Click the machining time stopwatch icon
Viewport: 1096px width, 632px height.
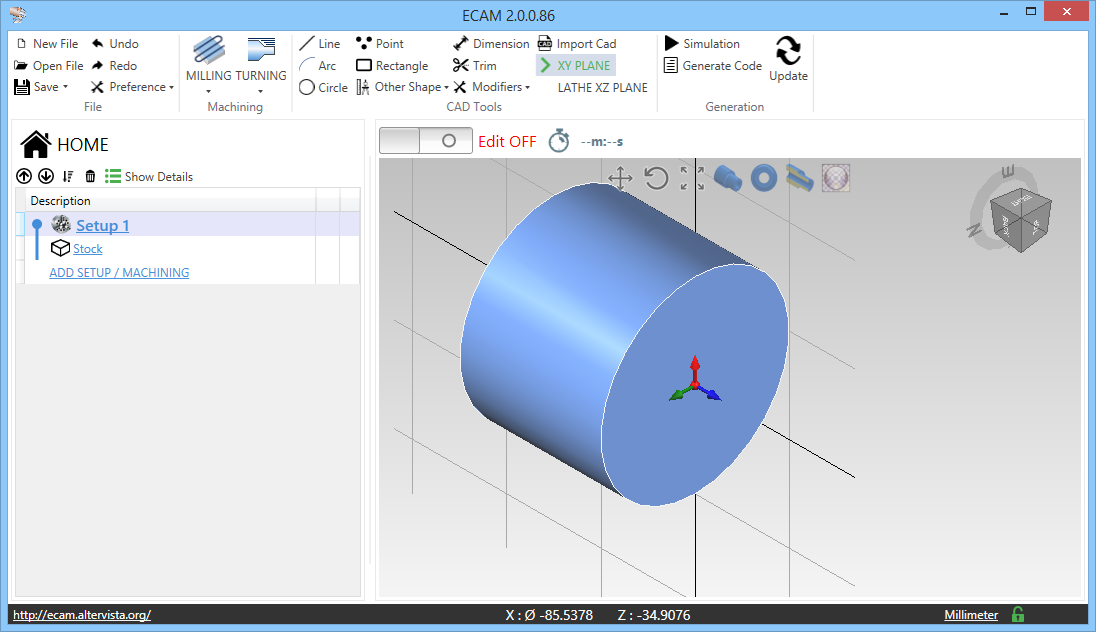[x=558, y=141]
